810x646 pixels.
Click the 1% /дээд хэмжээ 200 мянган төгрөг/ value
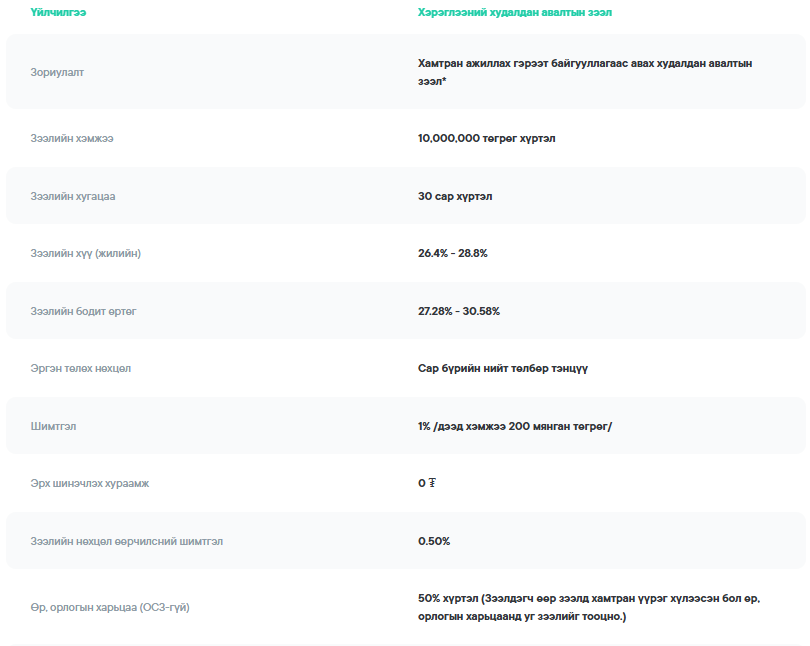pyautogui.click(x=515, y=426)
